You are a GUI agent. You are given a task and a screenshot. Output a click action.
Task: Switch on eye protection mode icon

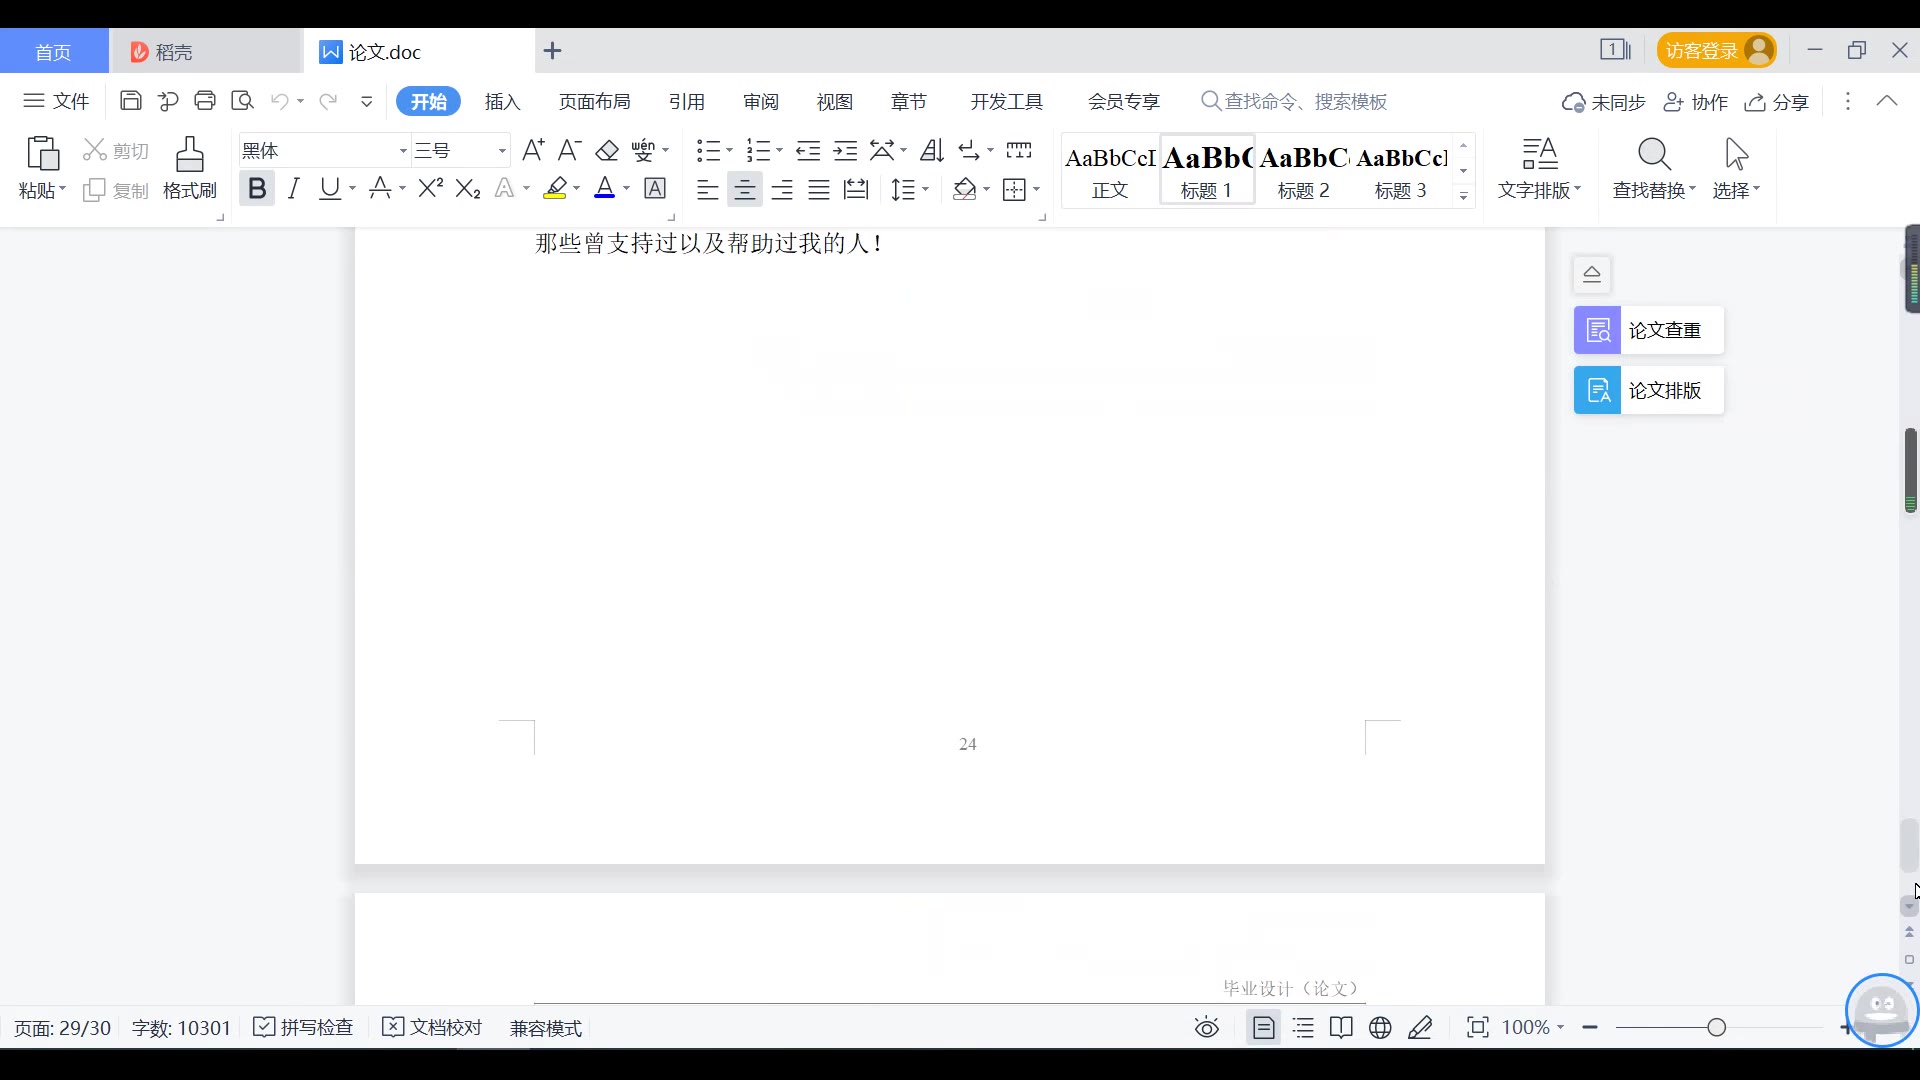pyautogui.click(x=1207, y=1028)
